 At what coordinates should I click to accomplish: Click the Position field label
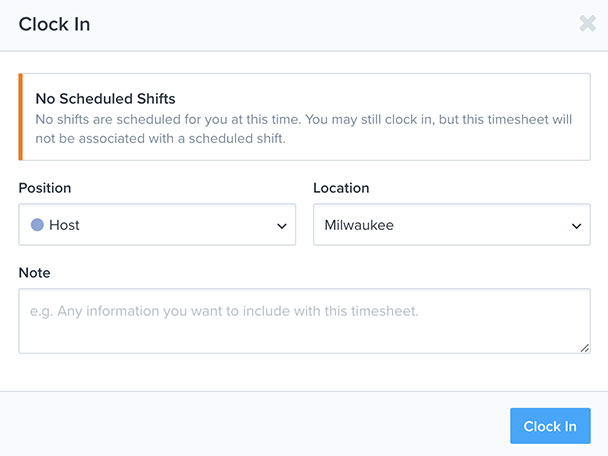(x=45, y=188)
